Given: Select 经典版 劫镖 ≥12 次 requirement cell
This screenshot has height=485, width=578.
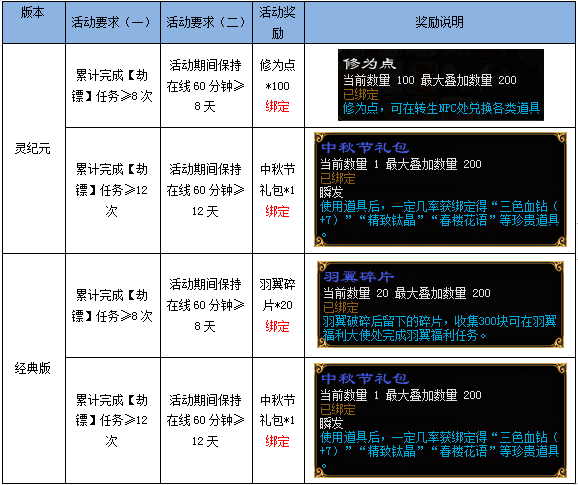Looking at the screenshot, I should point(113,421).
